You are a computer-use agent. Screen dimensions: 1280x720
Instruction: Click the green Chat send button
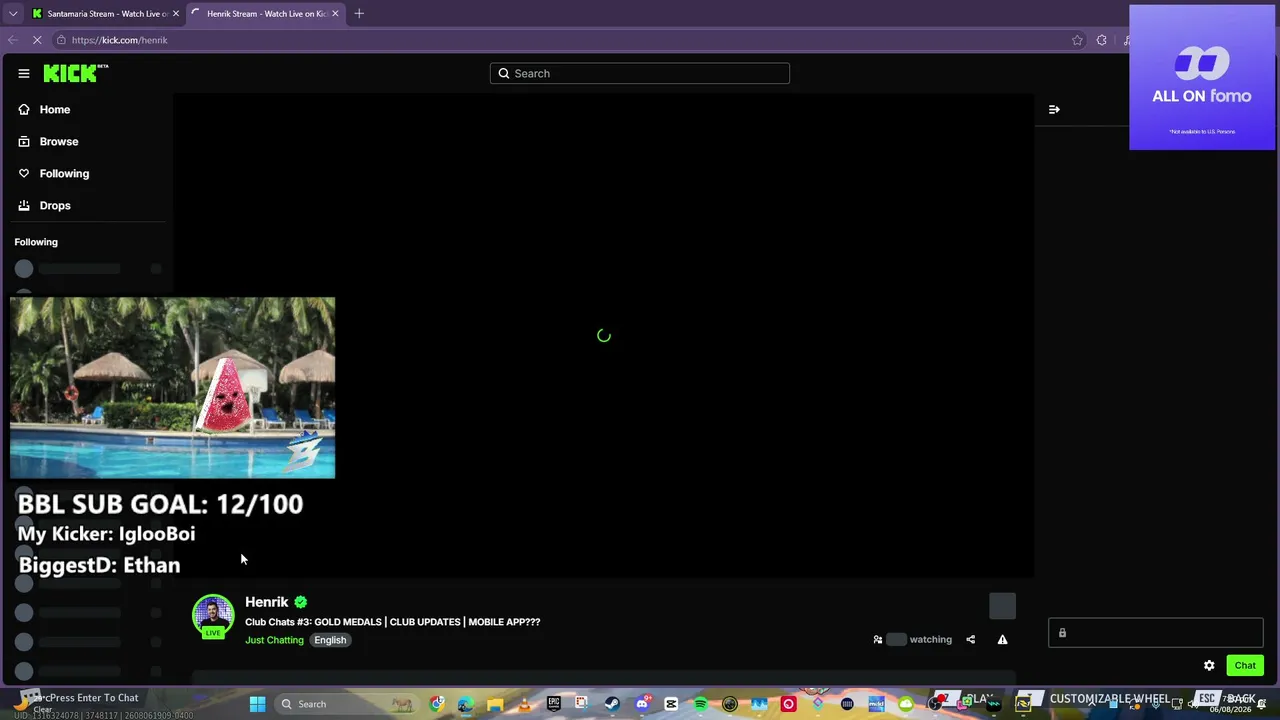(1245, 665)
